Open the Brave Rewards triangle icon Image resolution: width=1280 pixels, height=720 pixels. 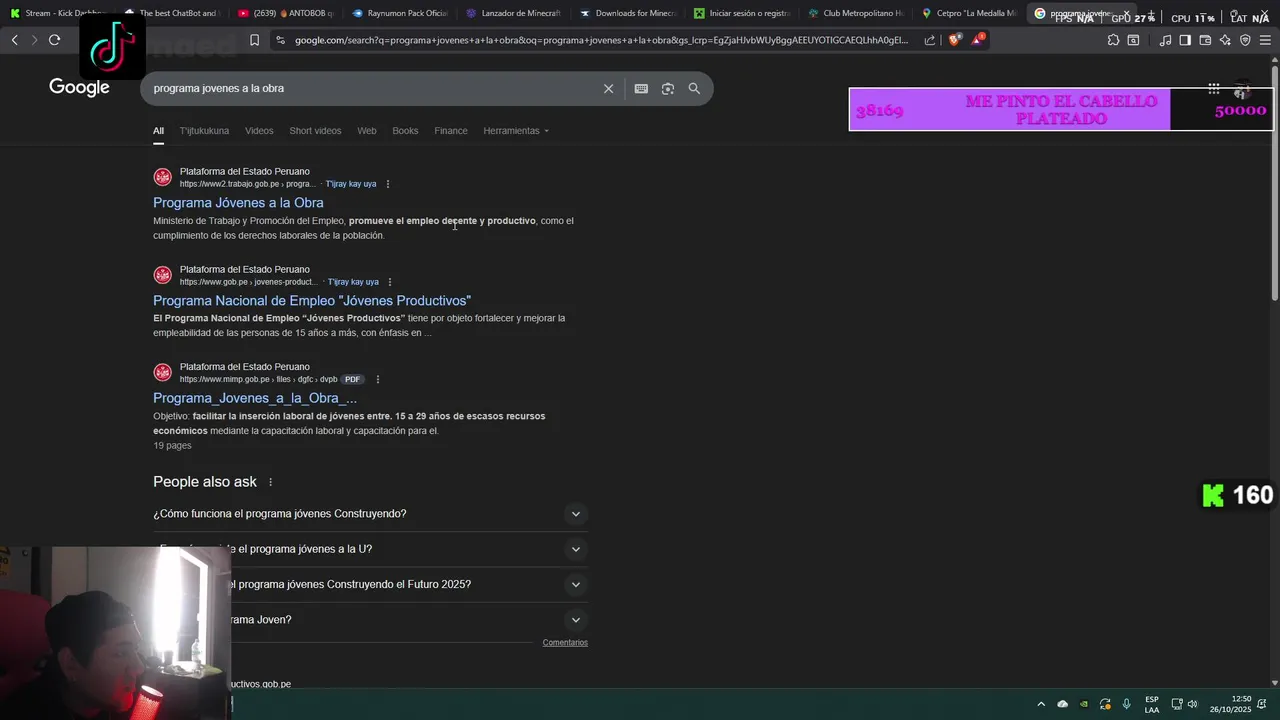pyautogui.click(x=978, y=40)
